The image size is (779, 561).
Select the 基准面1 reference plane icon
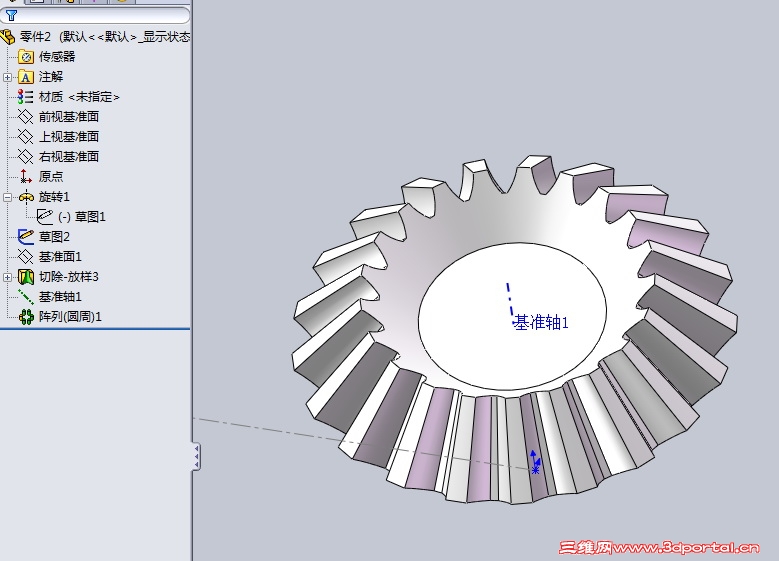click(26, 256)
